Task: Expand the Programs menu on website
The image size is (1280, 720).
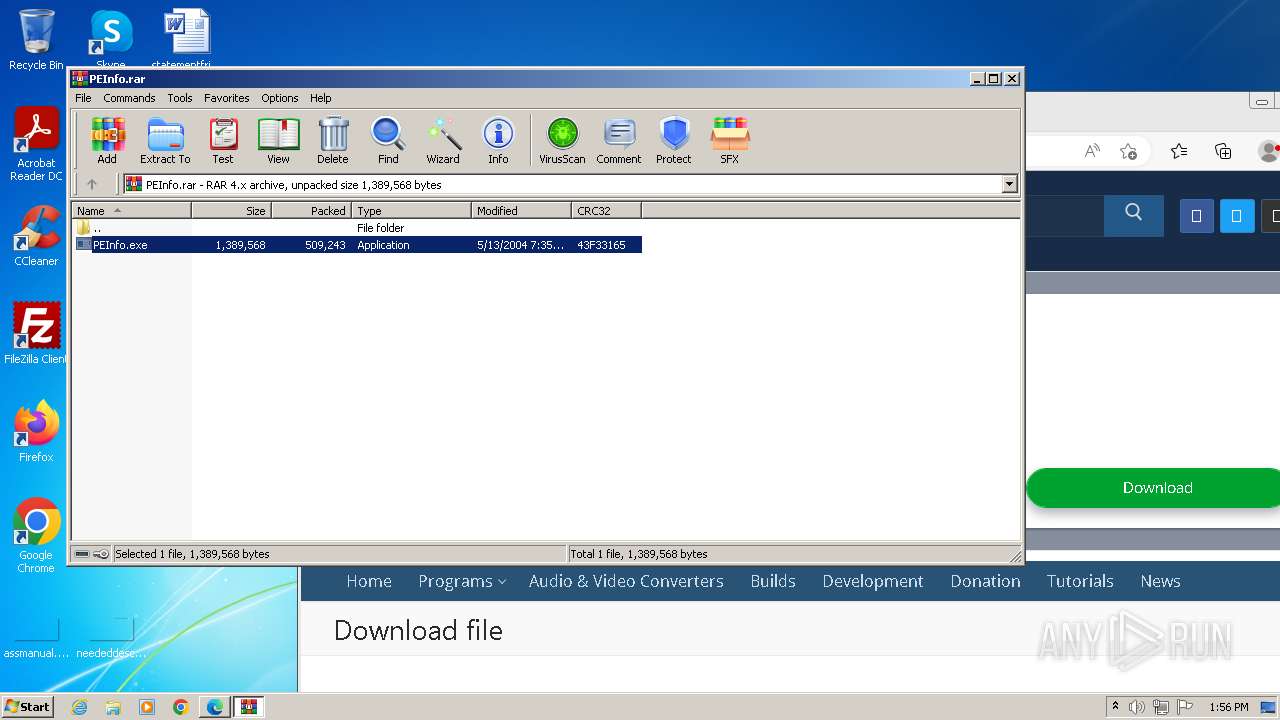Action: tap(461, 581)
